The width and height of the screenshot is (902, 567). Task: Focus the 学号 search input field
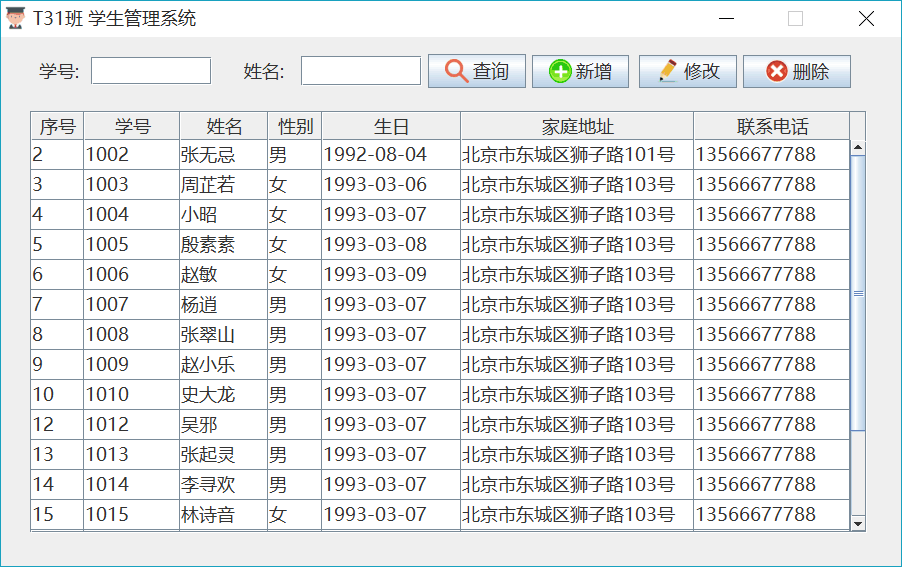pos(151,71)
